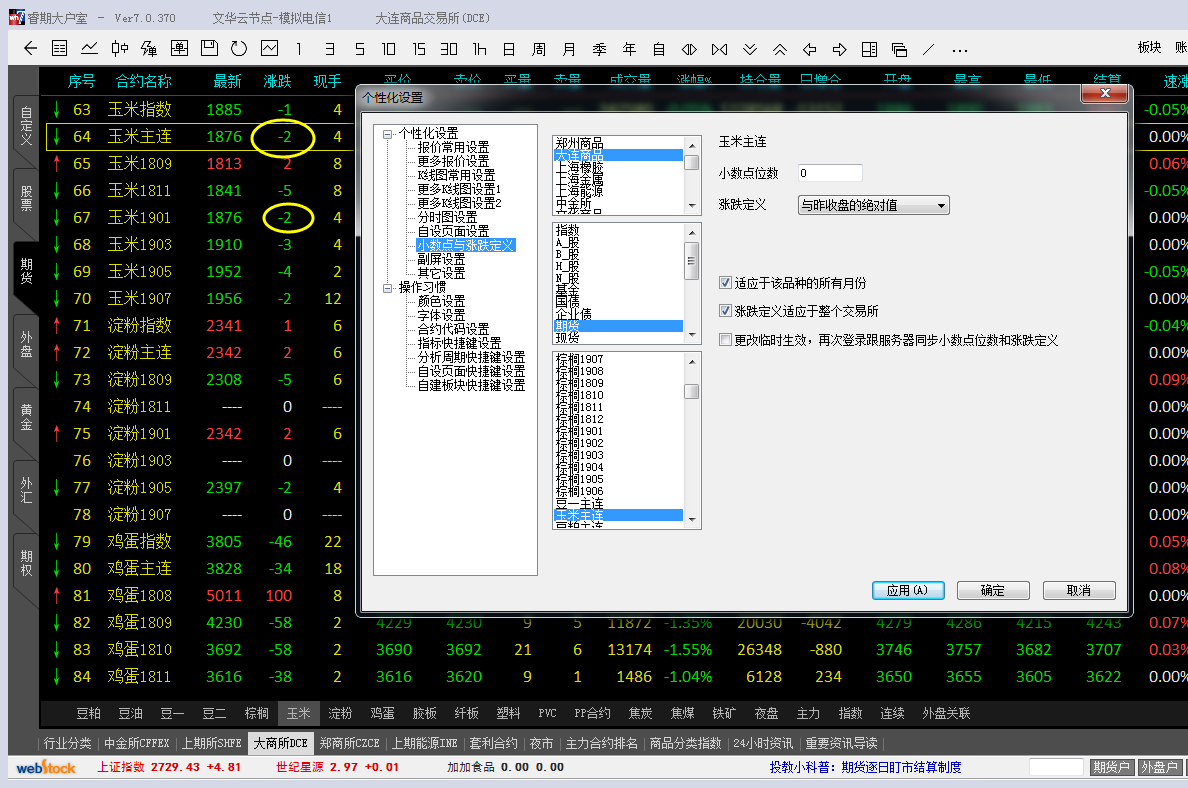Toggle 涨跌定义适应于整个交易所 checkbox
The width and height of the screenshot is (1188, 788).
point(726,312)
